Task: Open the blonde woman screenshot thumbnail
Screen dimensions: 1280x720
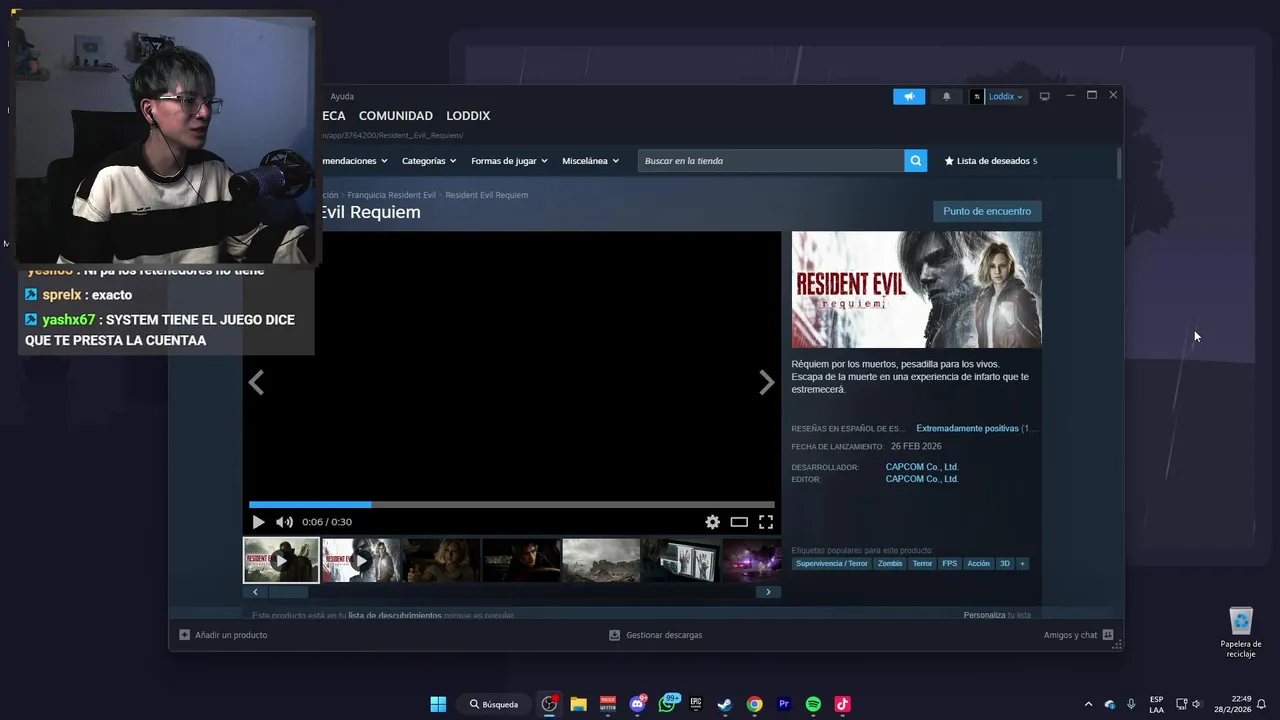Action: tap(441, 560)
